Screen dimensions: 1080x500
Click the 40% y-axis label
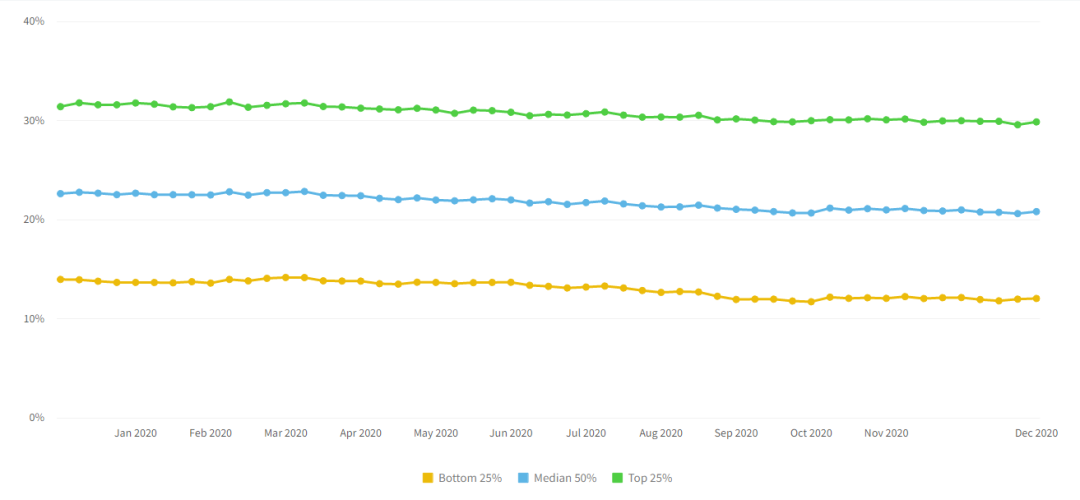click(34, 21)
